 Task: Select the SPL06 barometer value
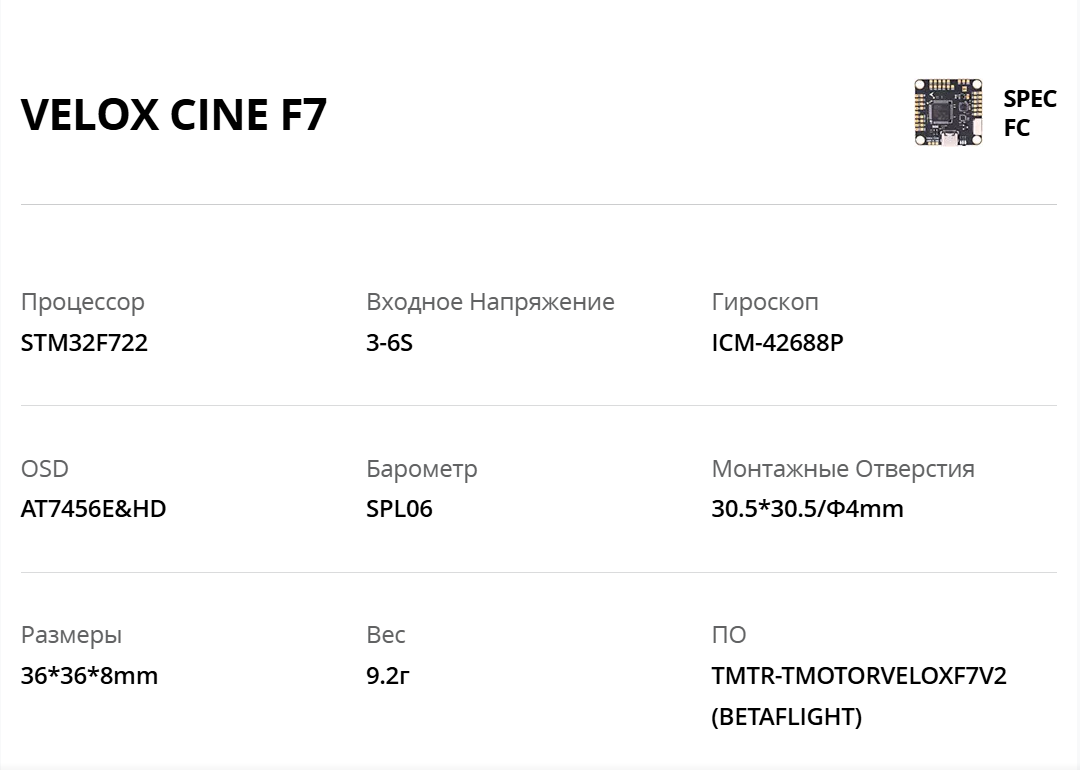tap(399, 509)
